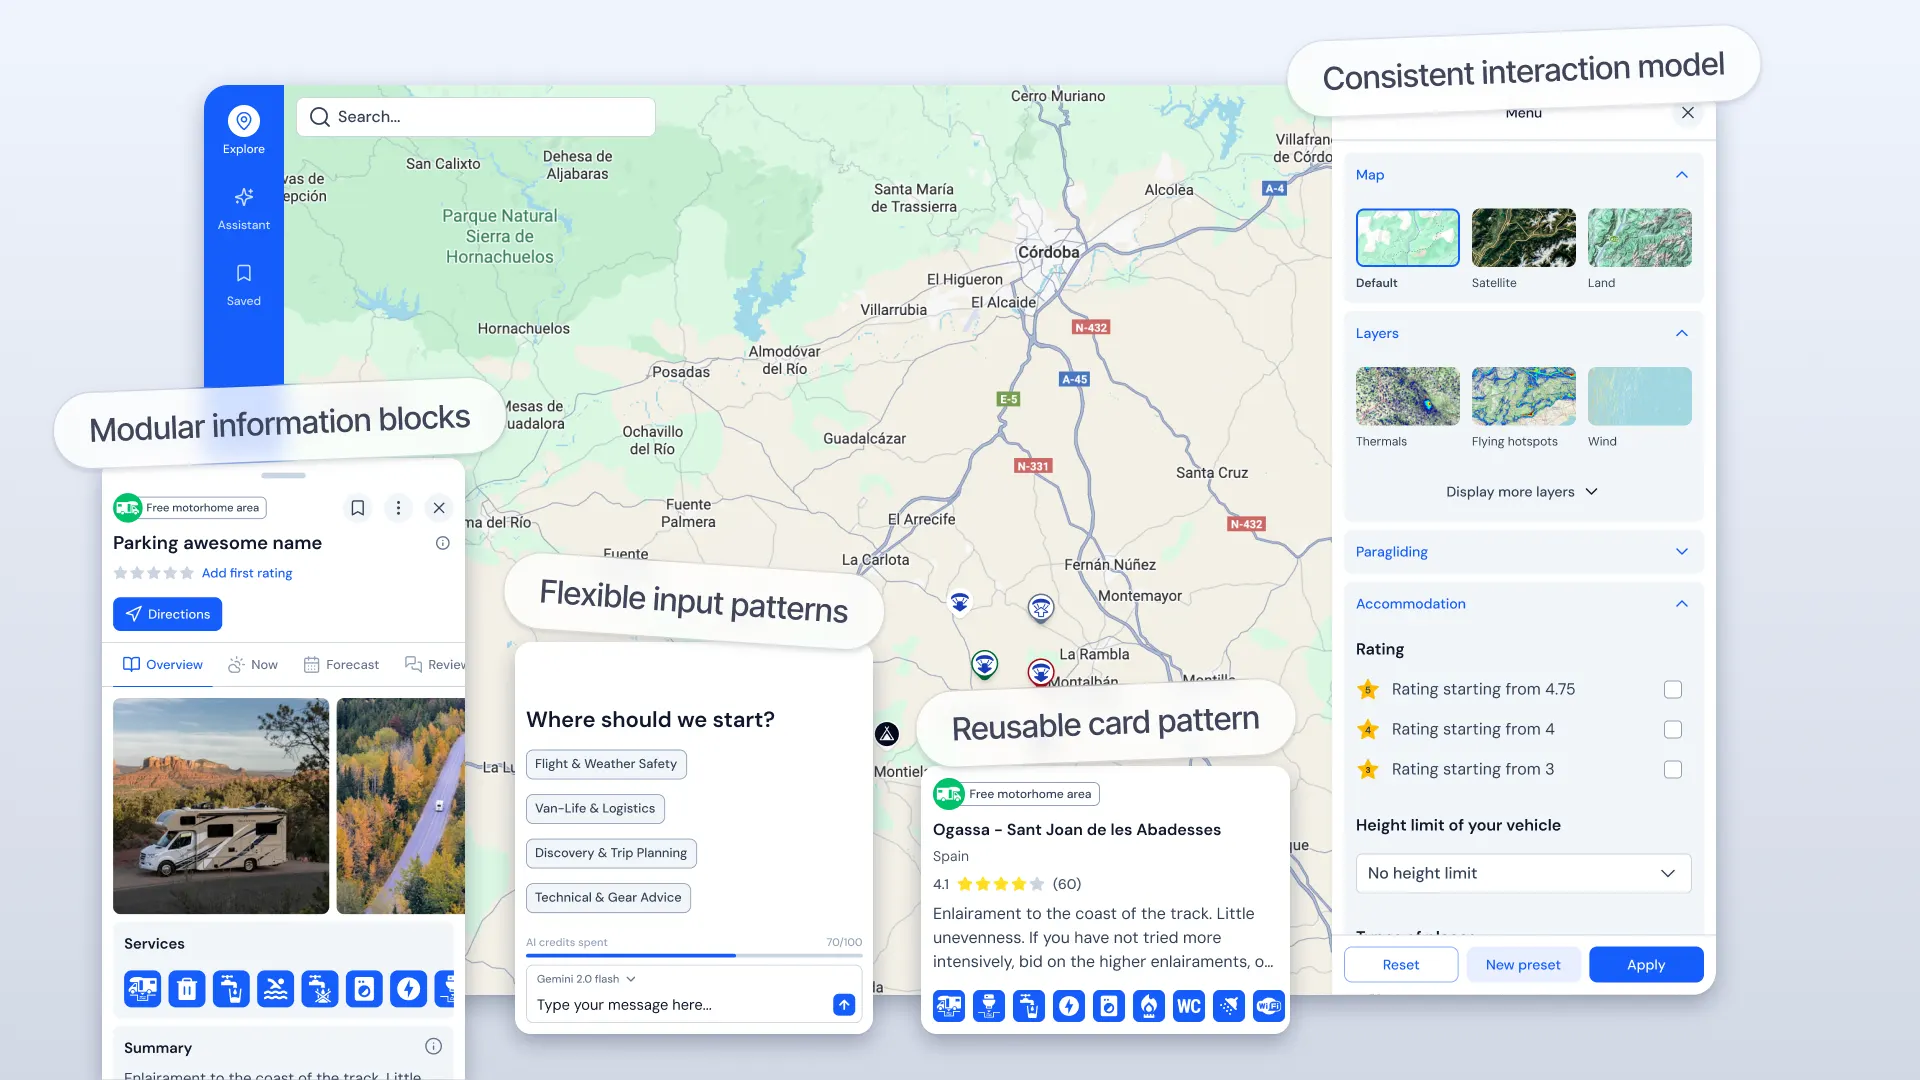The height and width of the screenshot is (1080, 1920).
Task: Click the info icon next to Summary
Action: click(x=433, y=1046)
